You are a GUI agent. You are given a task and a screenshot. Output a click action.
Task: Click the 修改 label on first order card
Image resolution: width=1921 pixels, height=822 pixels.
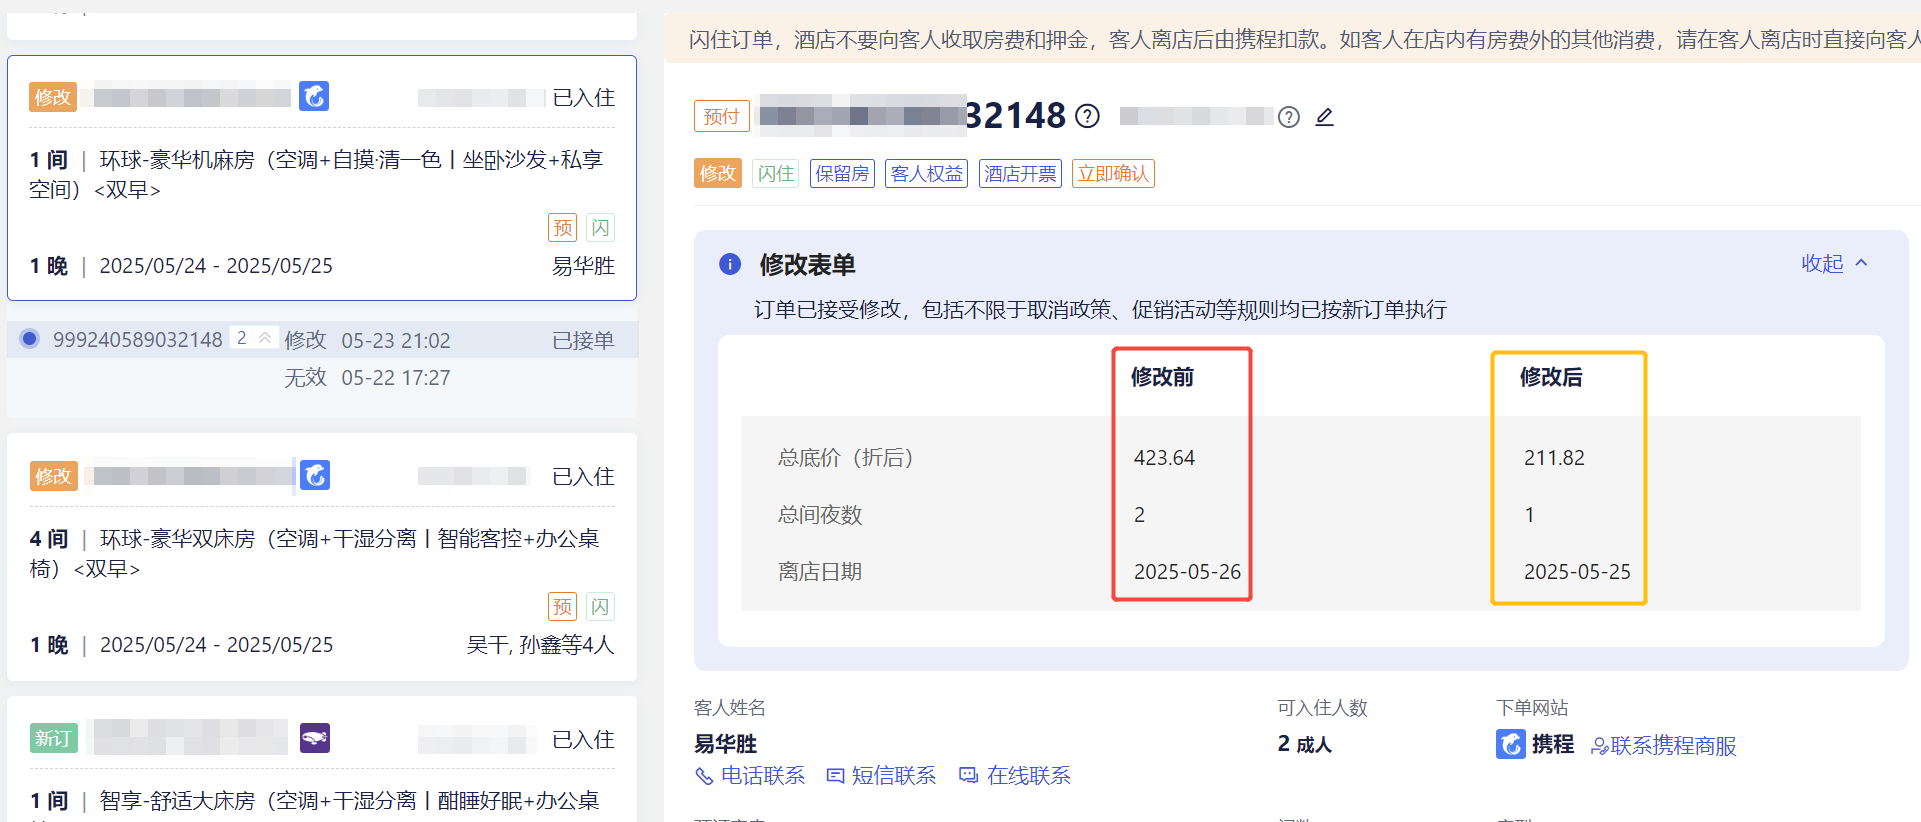tap(53, 97)
